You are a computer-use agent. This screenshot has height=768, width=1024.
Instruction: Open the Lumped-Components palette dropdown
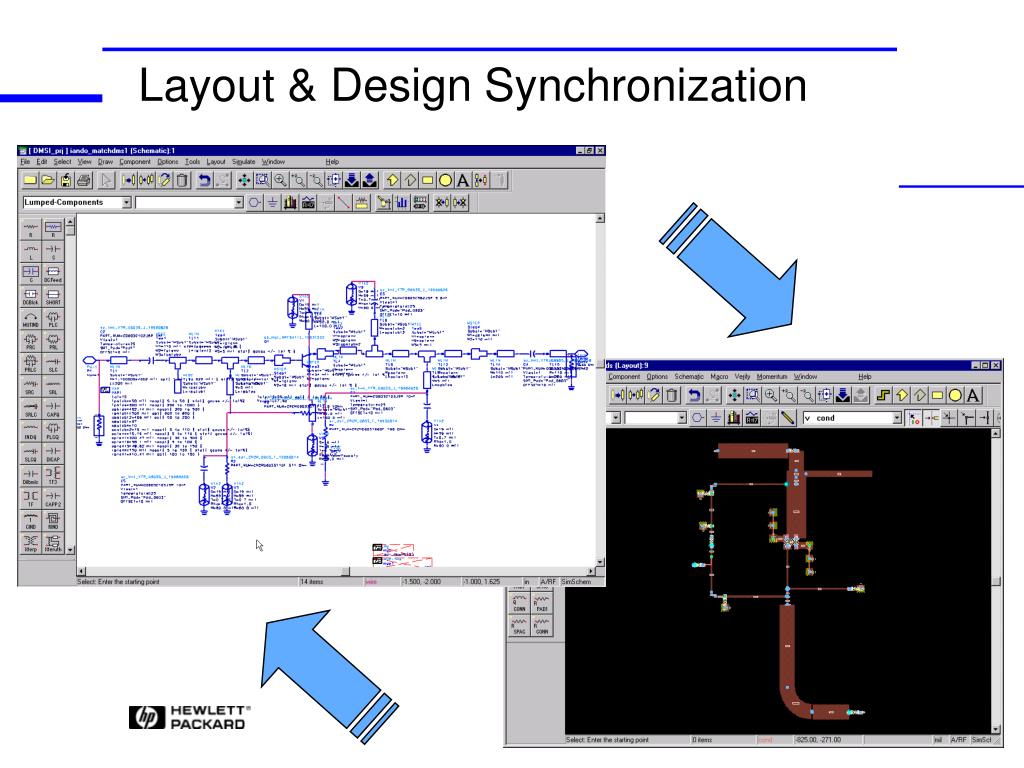(x=127, y=202)
